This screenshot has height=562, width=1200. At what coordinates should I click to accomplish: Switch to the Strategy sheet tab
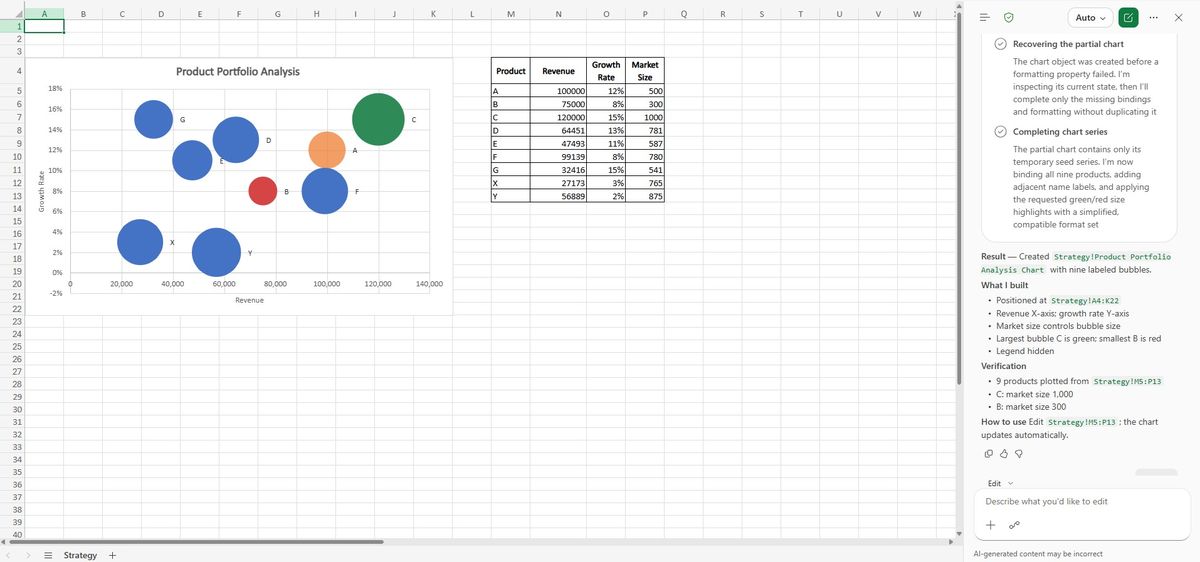80,555
